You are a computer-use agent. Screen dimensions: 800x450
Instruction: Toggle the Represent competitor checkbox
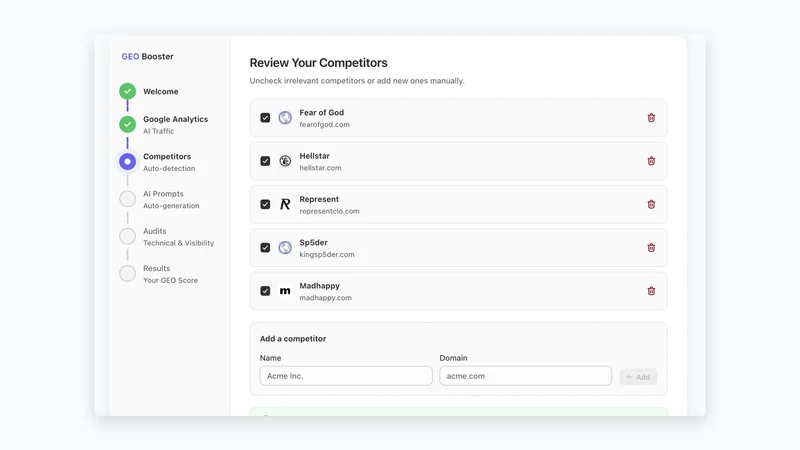(x=265, y=205)
